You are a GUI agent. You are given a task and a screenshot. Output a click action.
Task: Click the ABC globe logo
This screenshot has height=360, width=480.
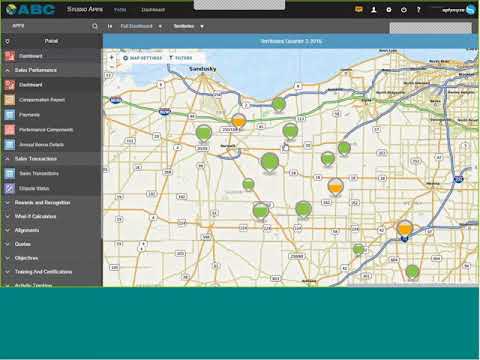11,9
